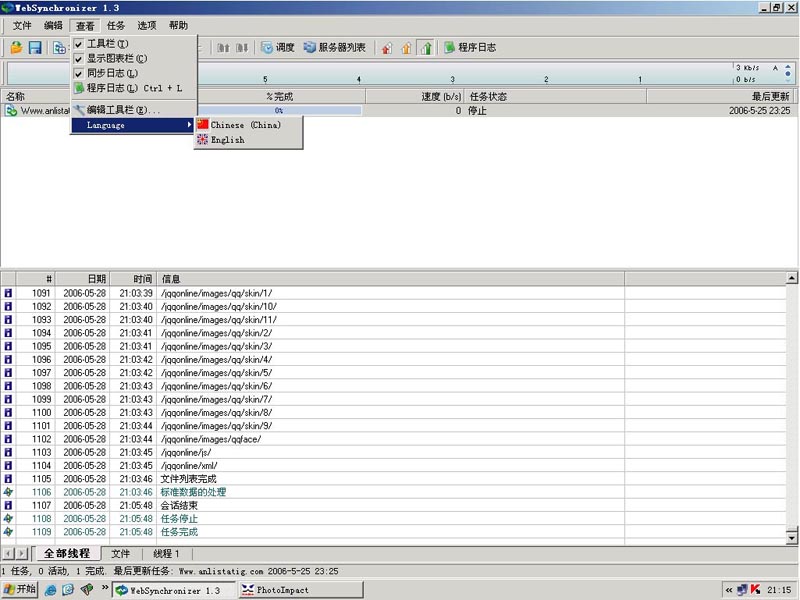Viewport: 800px width, 600px height.
Task: Toggle the 工具栏 checkbox in menu
Action: (x=79, y=44)
